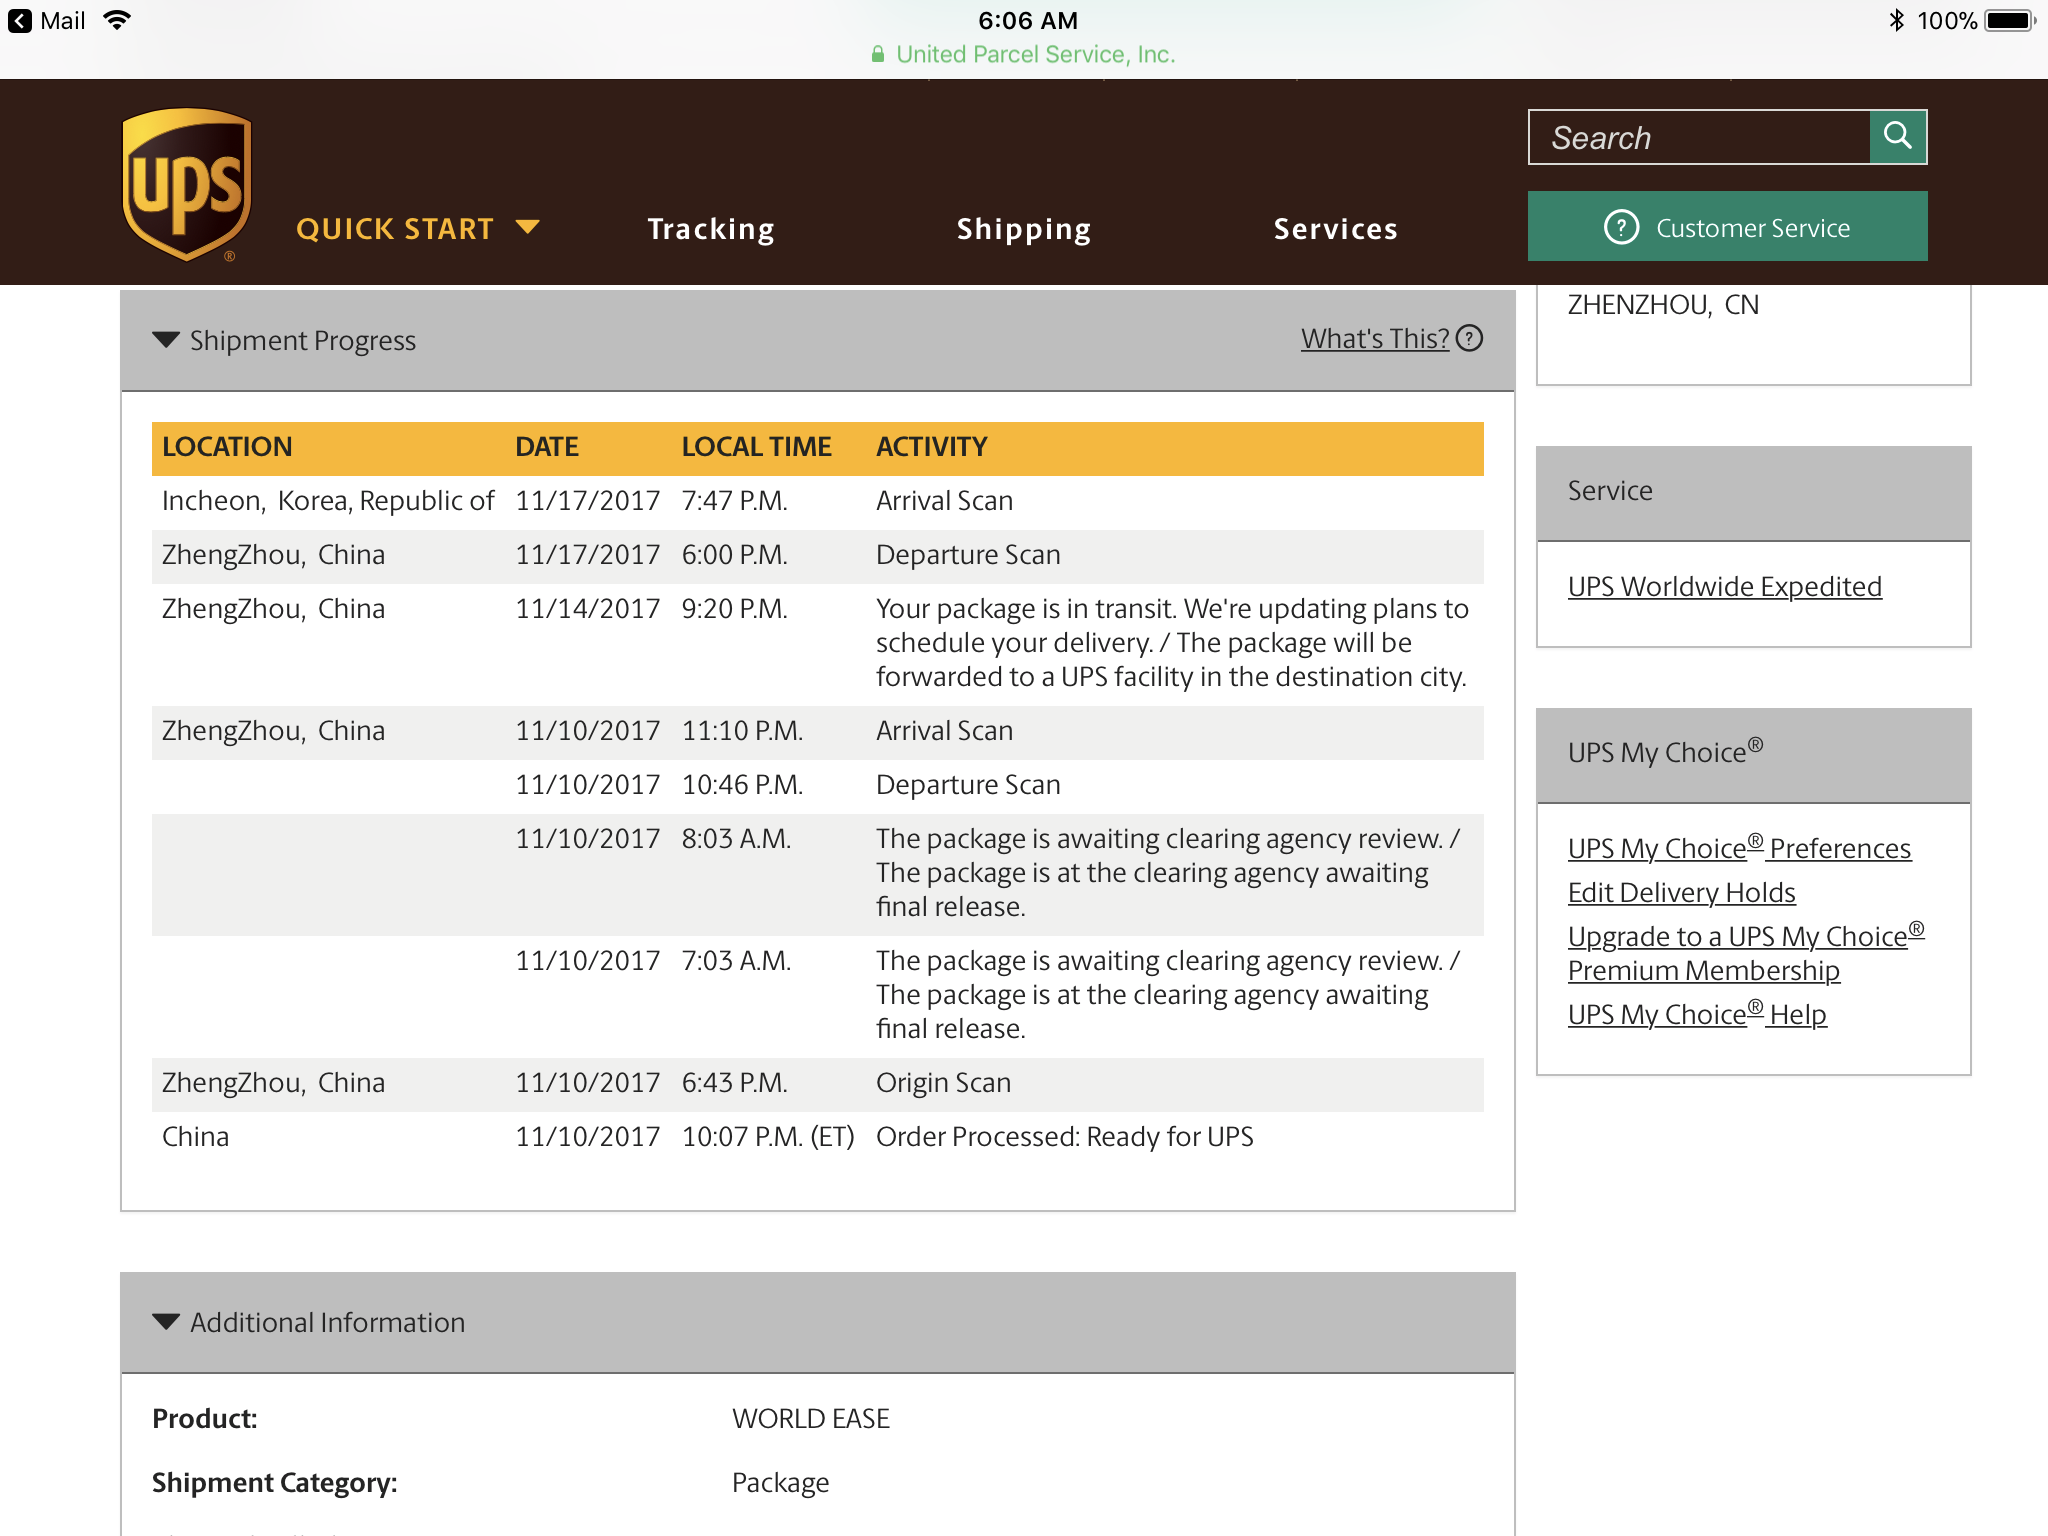Select the 10:07 P.M. (ET) time cell
Image resolution: width=2048 pixels, height=1536 pixels.
click(768, 1137)
